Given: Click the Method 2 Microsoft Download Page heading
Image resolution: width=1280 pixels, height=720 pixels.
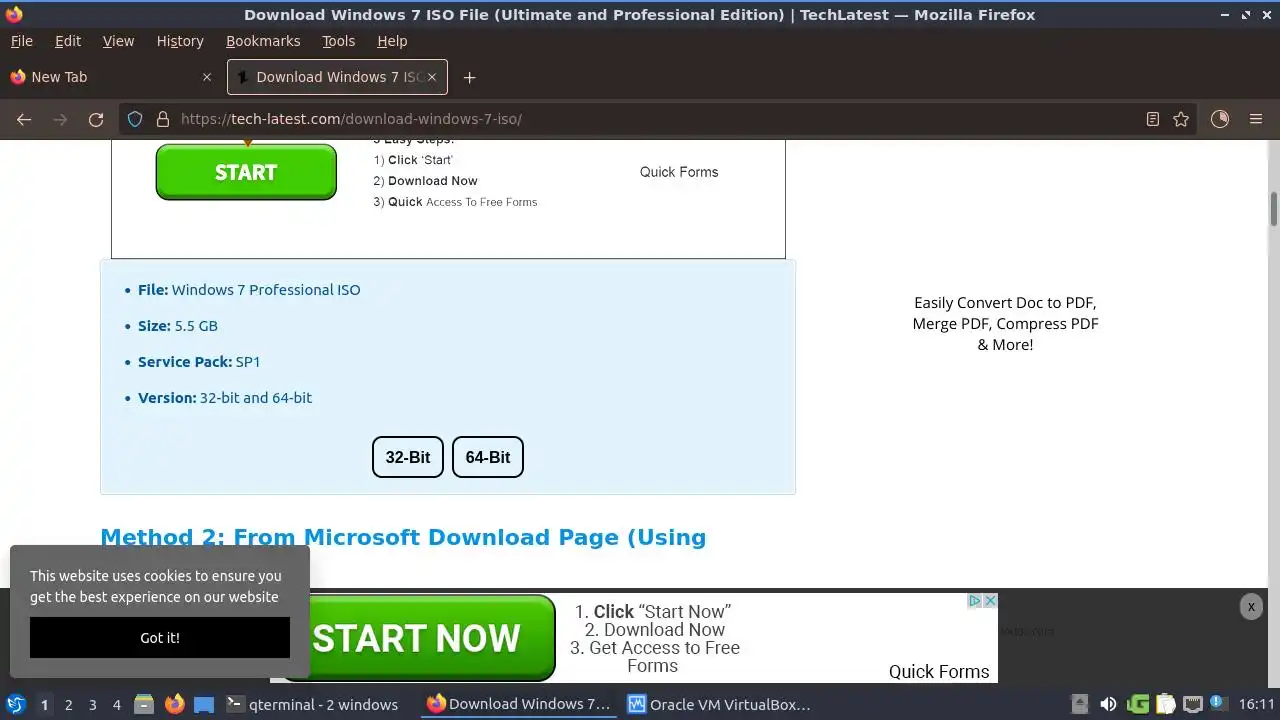Looking at the screenshot, I should click(403, 537).
